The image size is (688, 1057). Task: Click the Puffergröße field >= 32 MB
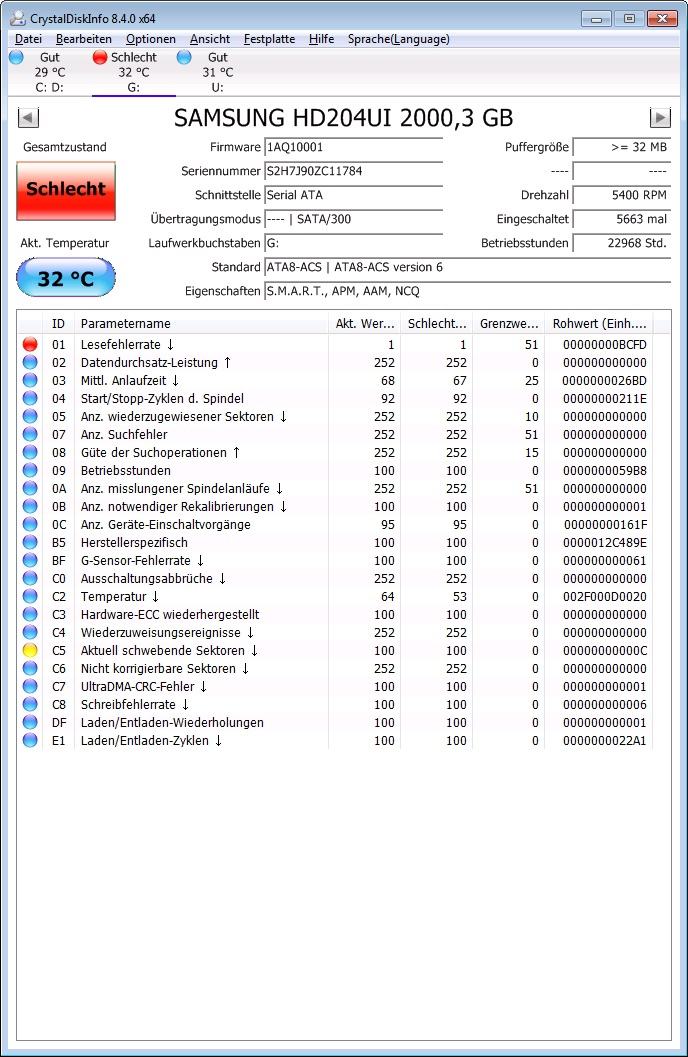coord(622,147)
